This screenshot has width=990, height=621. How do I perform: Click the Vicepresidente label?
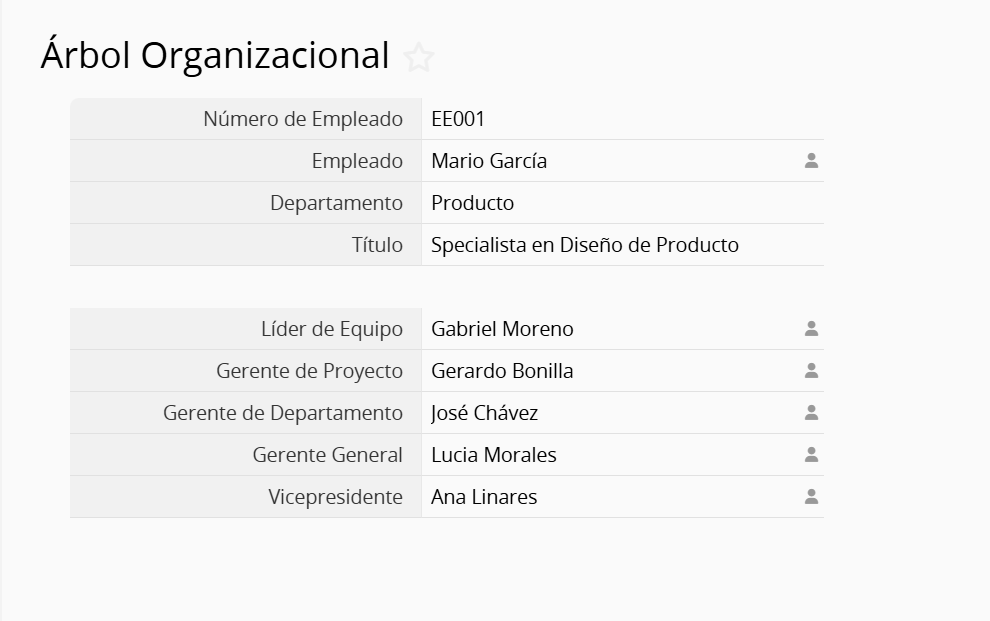pyautogui.click(x=335, y=497)
